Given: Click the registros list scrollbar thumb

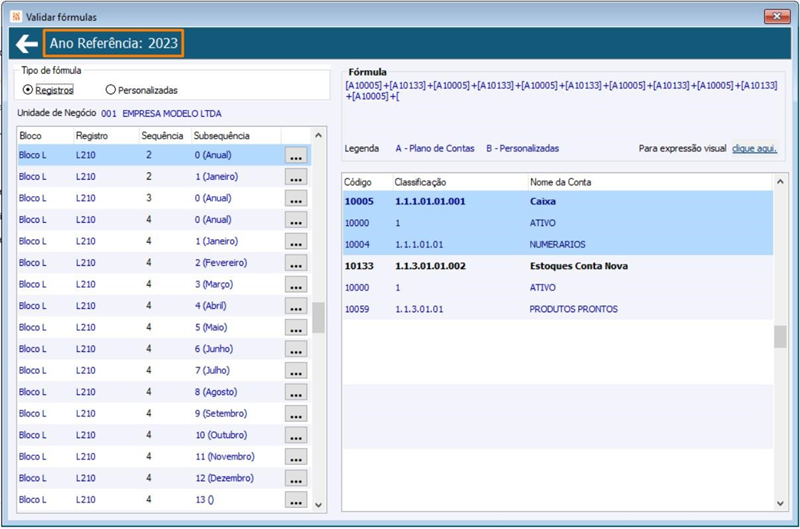Looking at the screenshot, I should click(318, 317).
